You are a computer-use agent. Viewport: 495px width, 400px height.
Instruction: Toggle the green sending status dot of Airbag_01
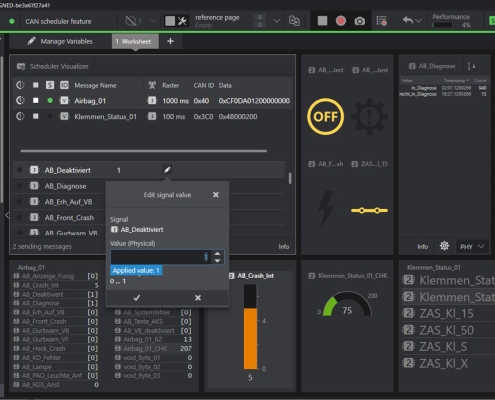tap(50, 100)
